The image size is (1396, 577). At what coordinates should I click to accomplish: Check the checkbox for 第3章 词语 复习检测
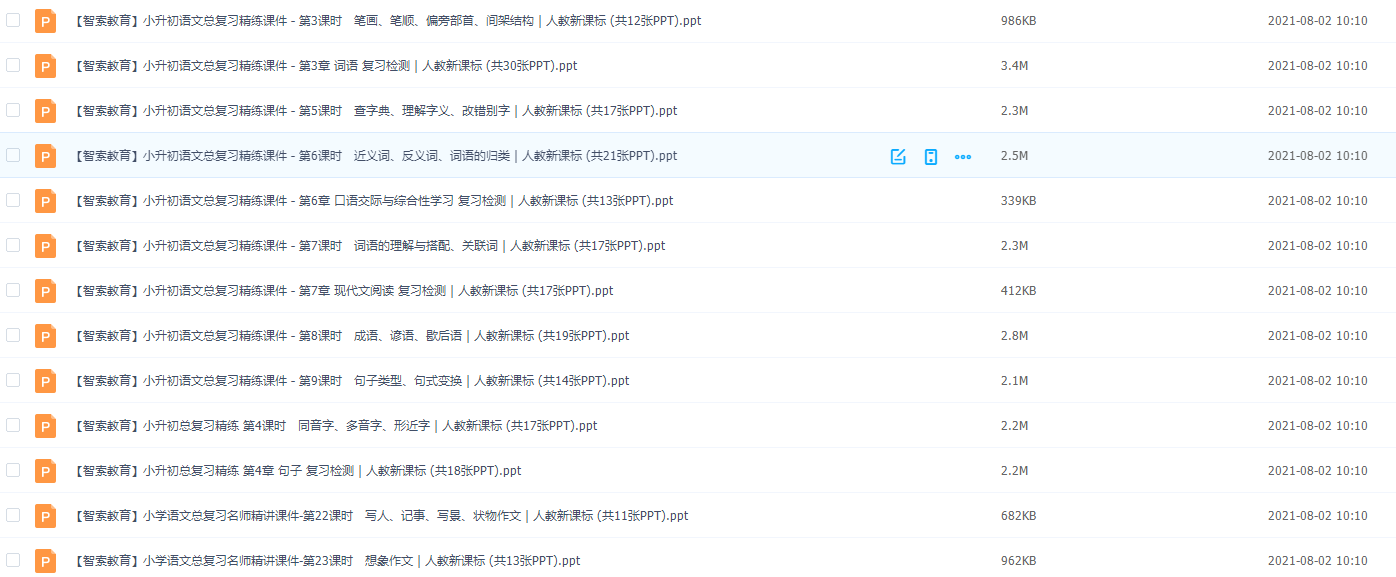click(x=13, y=65)
